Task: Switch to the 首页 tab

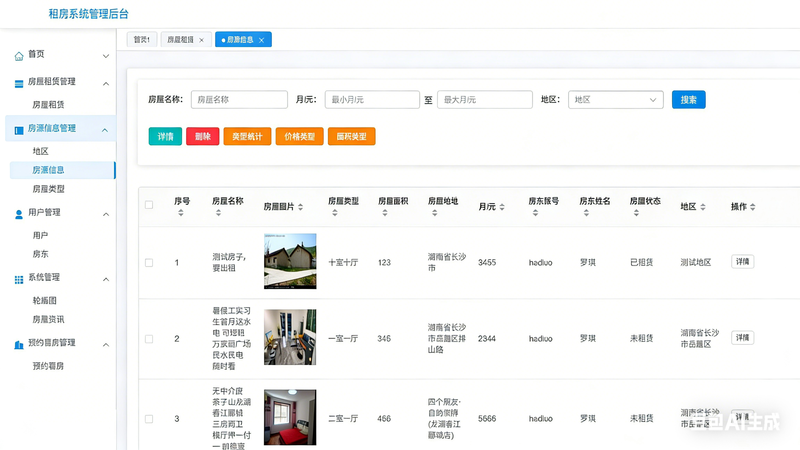Action: (141, 40)
